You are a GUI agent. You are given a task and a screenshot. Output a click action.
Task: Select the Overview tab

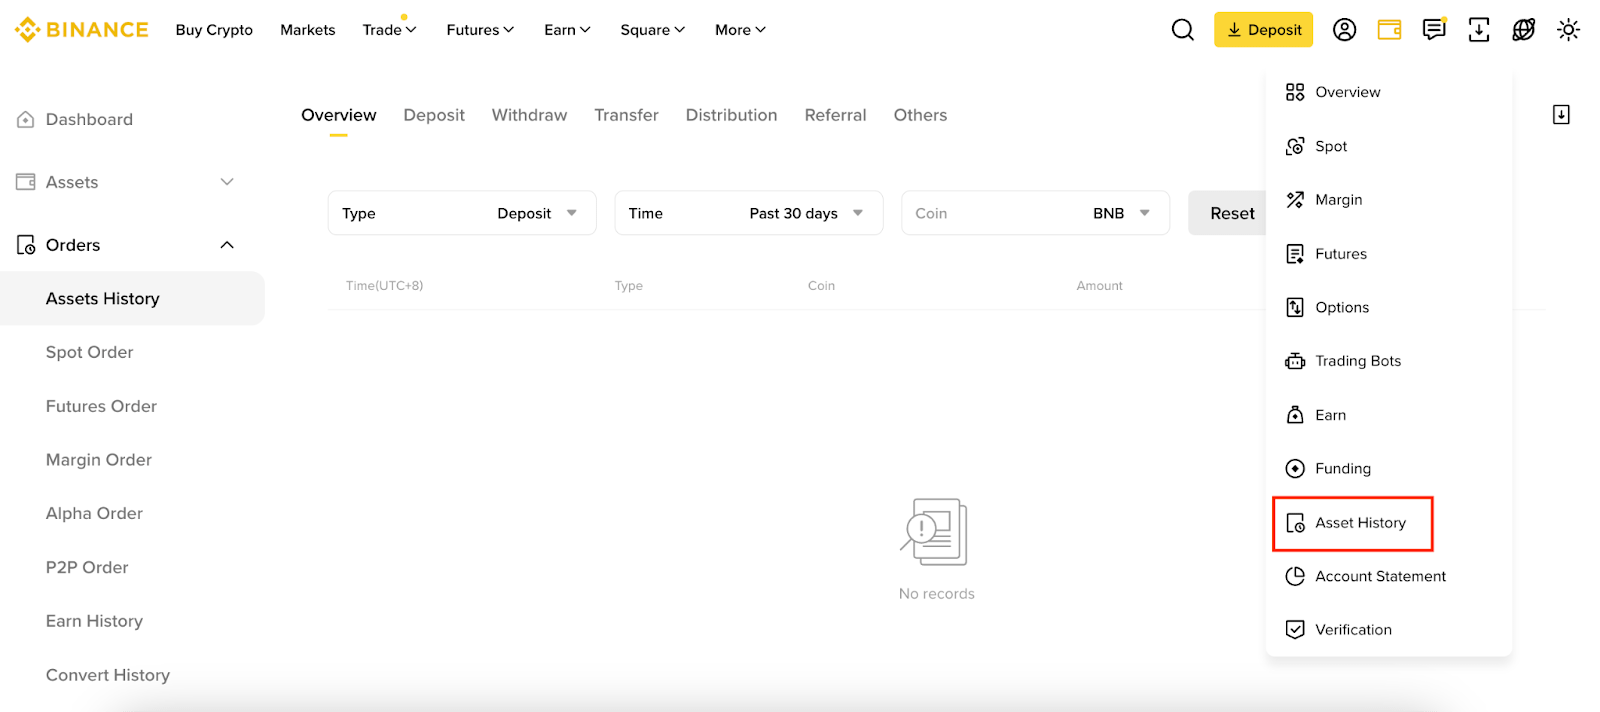[339, 115]
